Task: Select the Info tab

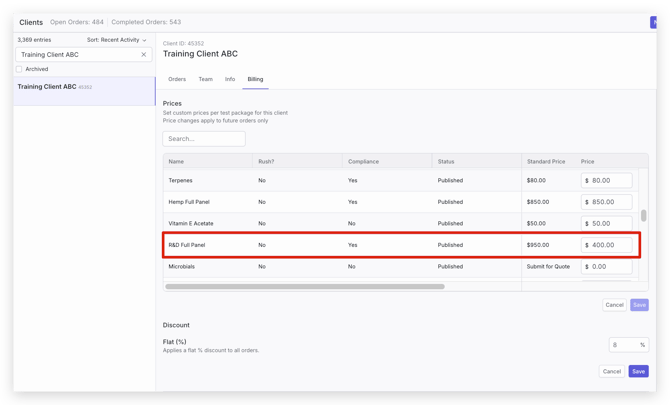Action: tap(230, 79)
